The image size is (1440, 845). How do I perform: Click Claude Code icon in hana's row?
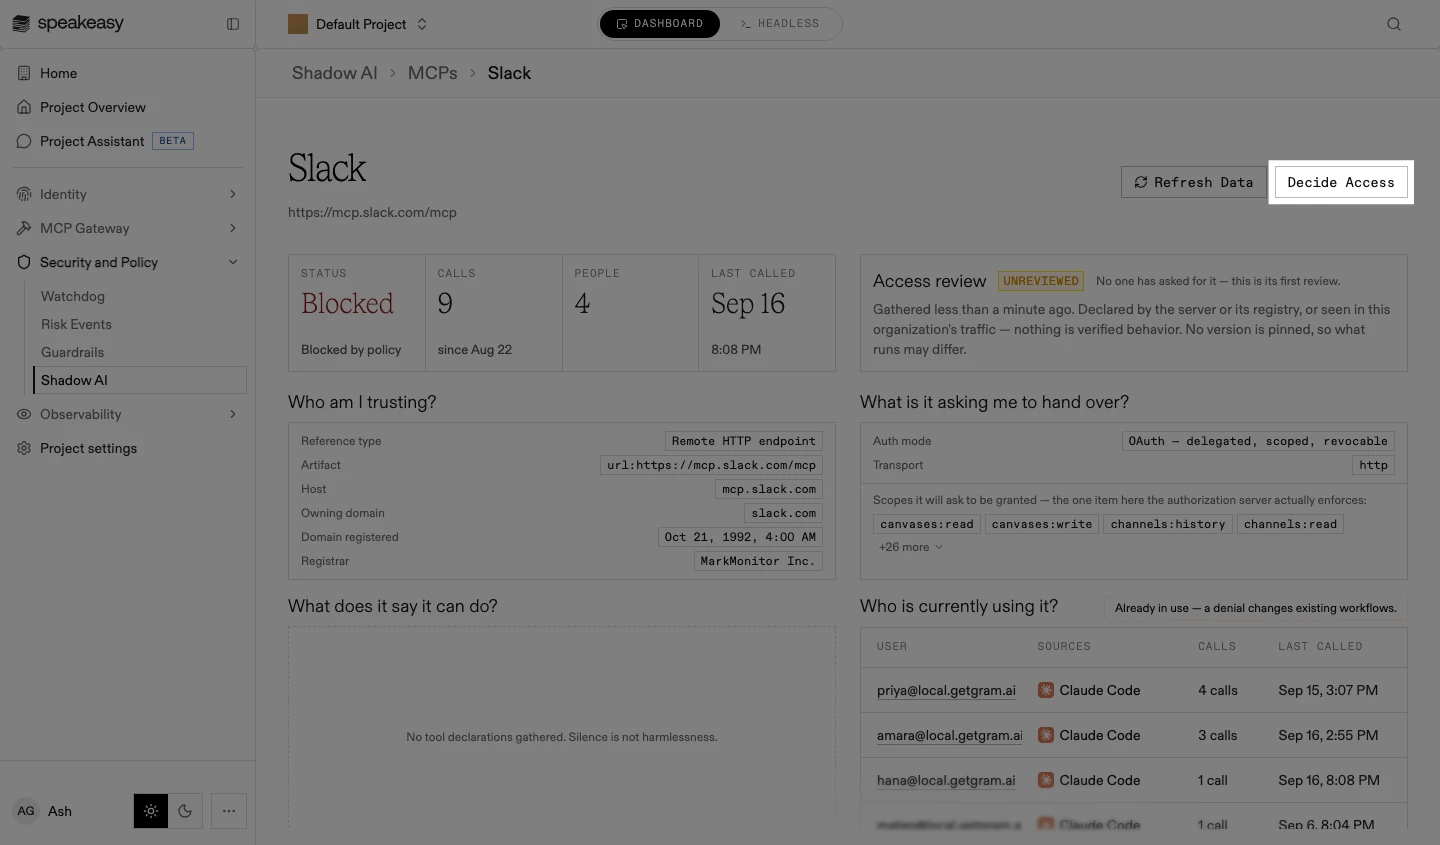tap(1046, 780)
